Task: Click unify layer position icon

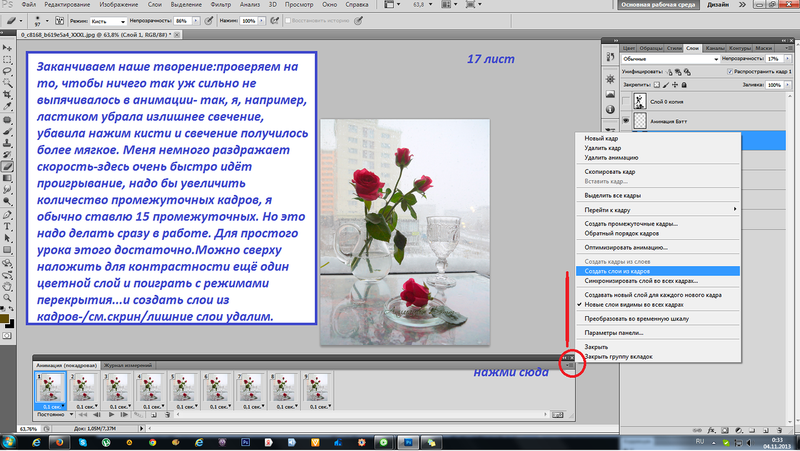Action: pos(669,72)
